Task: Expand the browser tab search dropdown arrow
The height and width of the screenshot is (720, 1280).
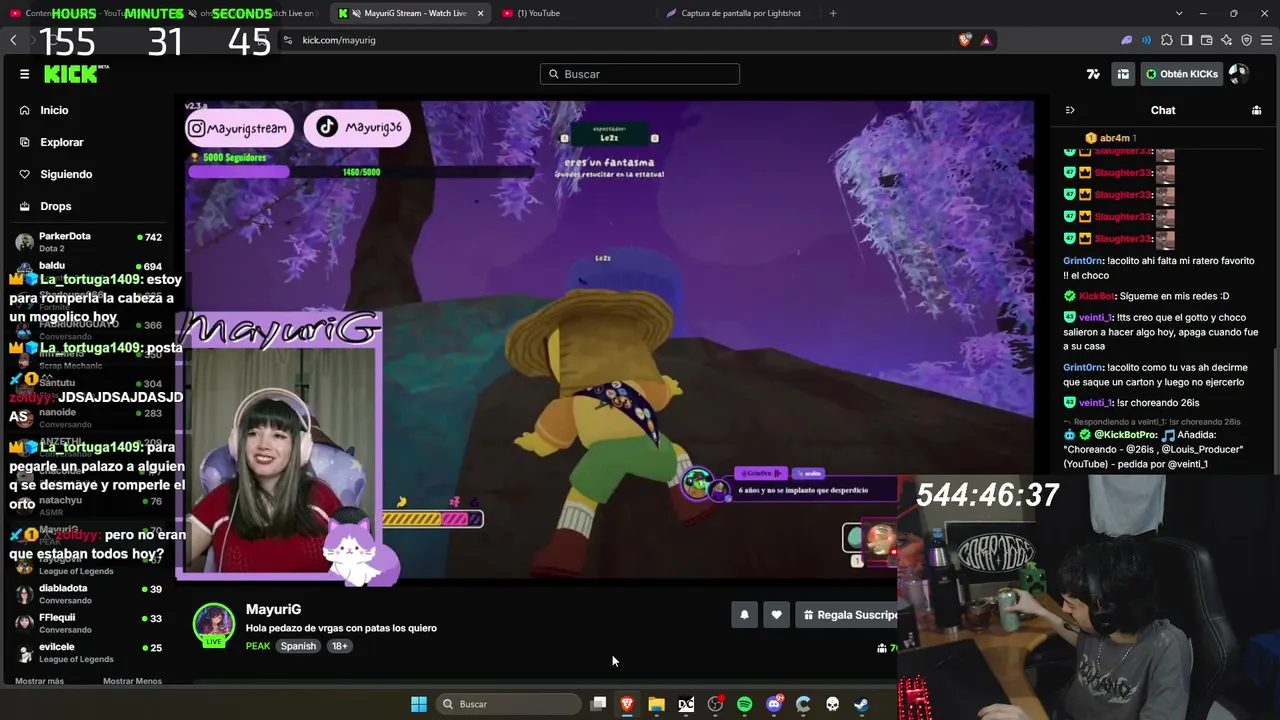Action: coord(1179,13)
